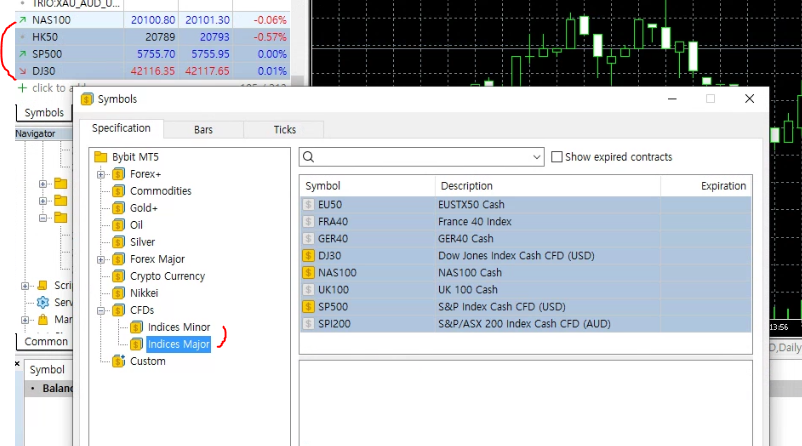
Task: Close the Symbols dialog window
Action: point(749,99)
